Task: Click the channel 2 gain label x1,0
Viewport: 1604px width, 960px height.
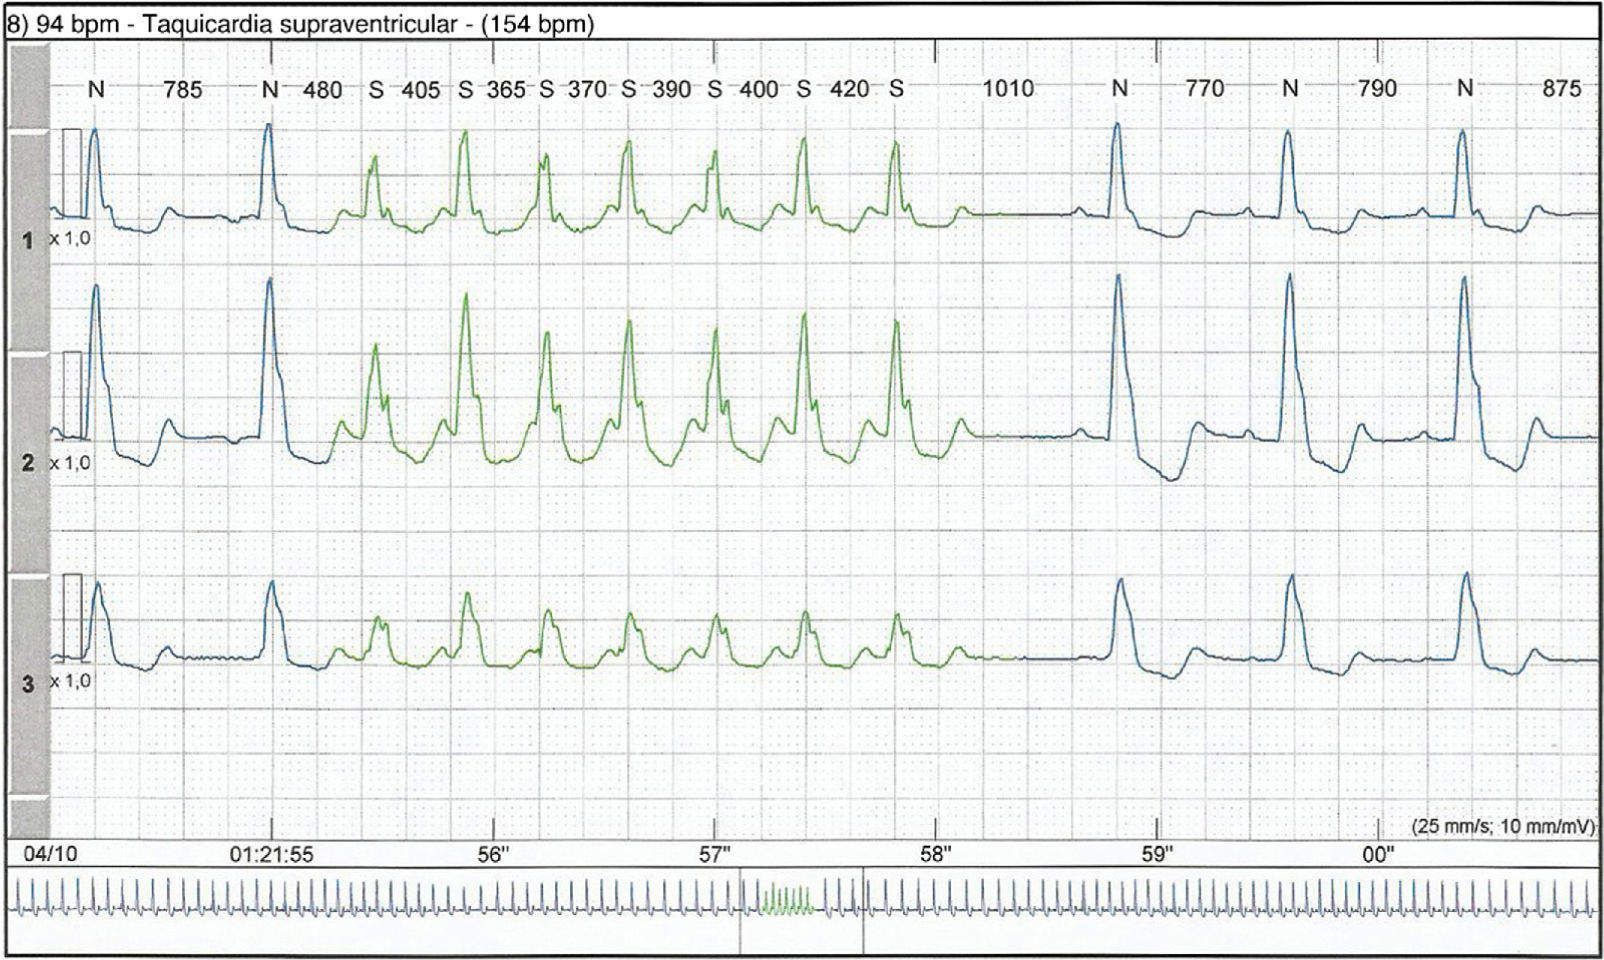Action: pos(70,463)
